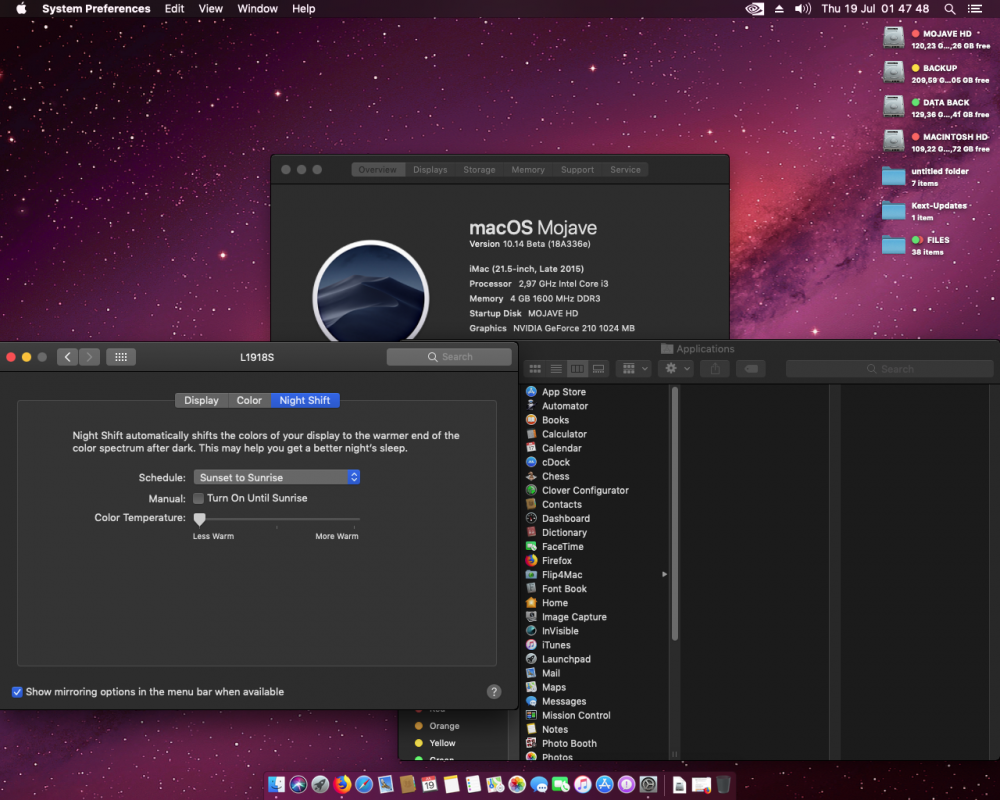
Task: Open the Help menu
Action: (304, 9)
